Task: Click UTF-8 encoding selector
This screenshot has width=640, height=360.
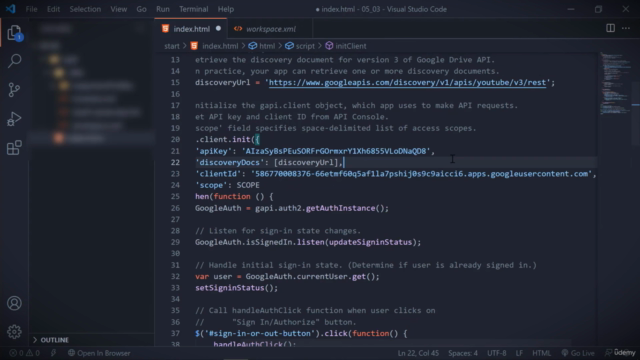Action: 497,353
